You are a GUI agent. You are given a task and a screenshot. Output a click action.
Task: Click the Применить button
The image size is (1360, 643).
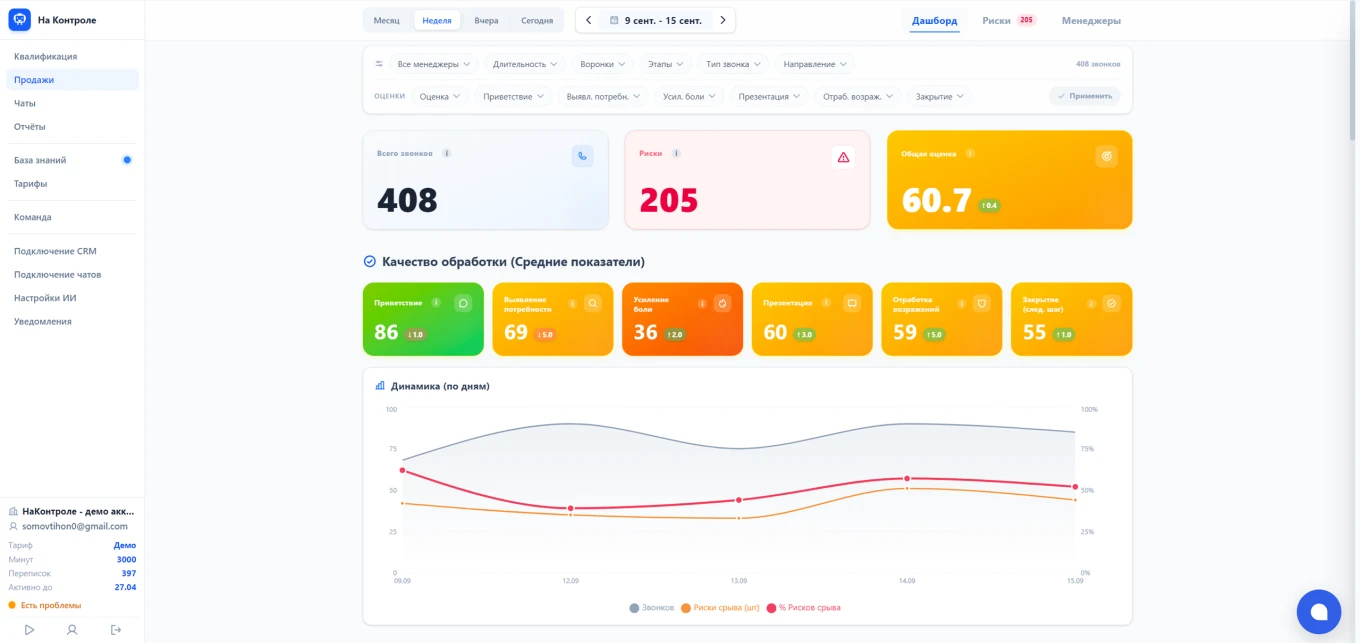(1085, 96)
